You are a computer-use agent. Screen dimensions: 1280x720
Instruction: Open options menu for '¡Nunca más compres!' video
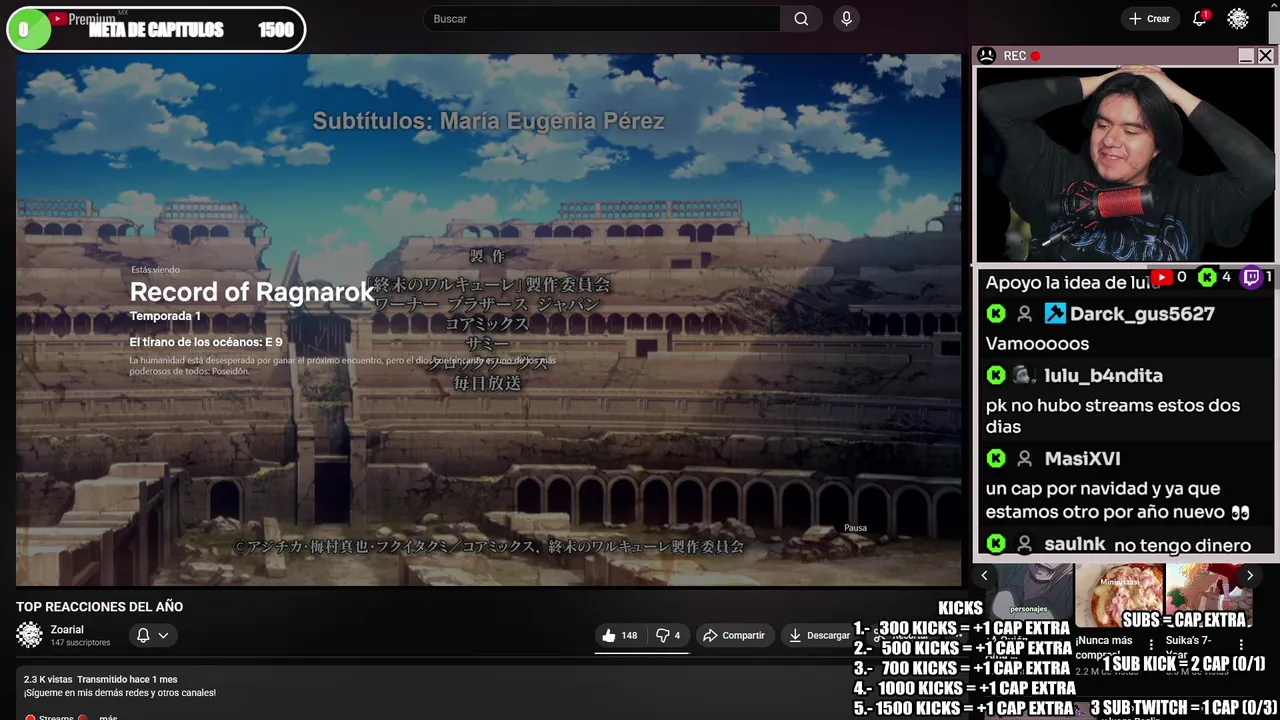click(x=1151, y=645)
